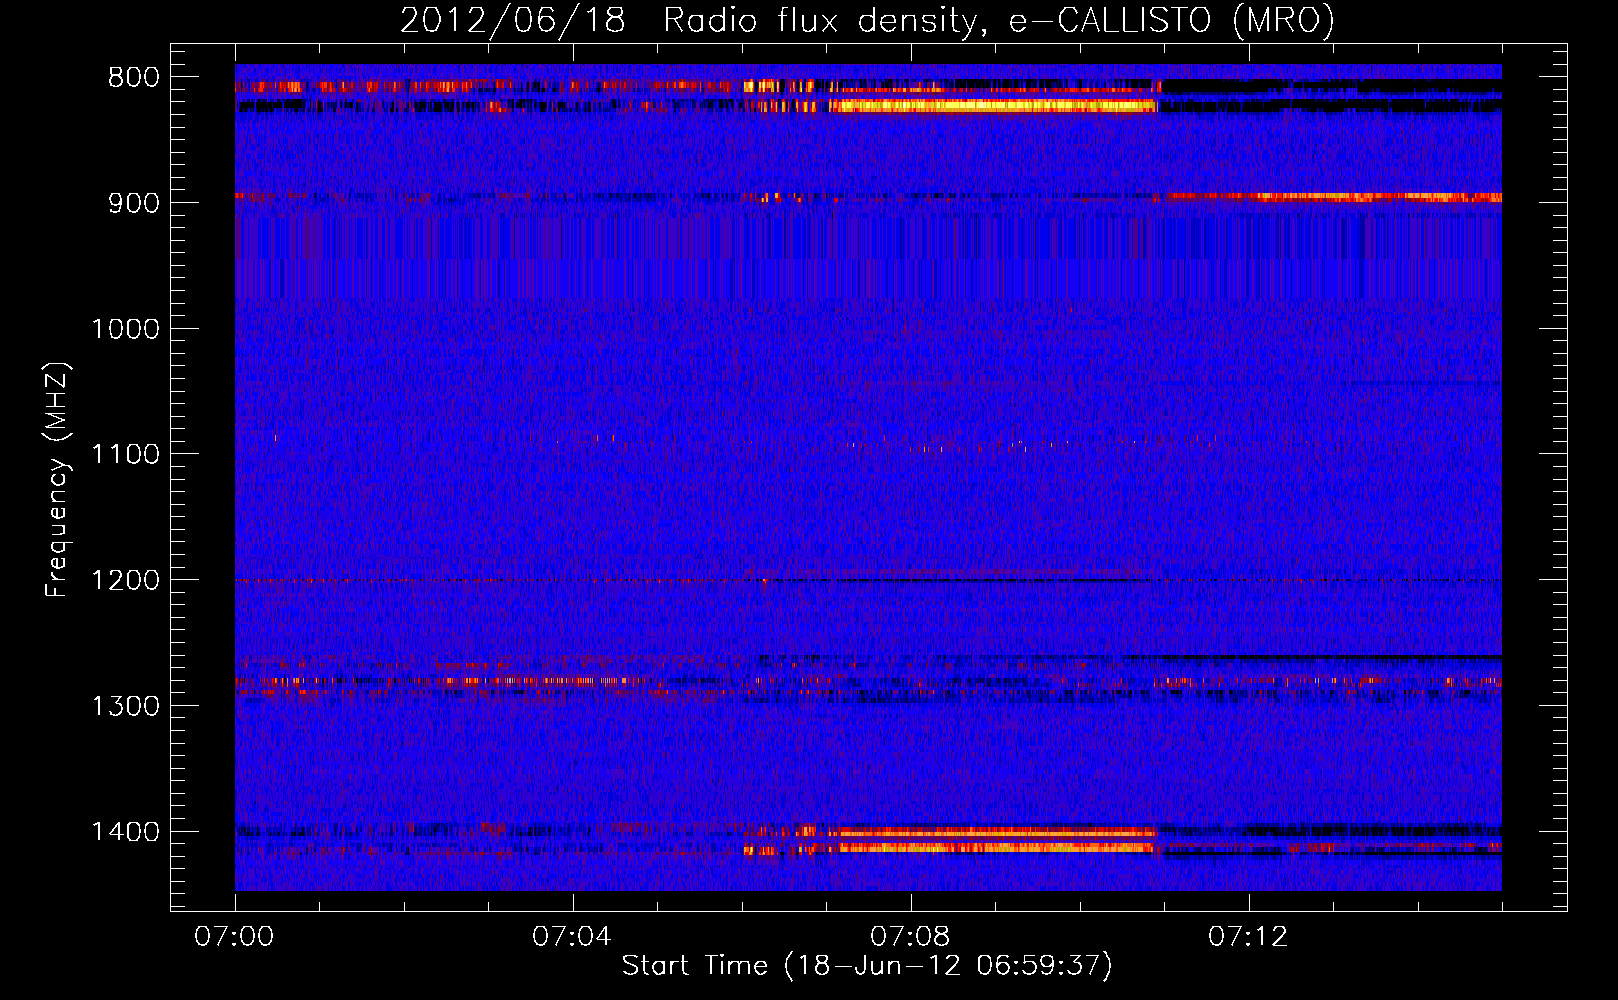Image resolution: width=1618 pixels, height=1000 pixels.
Task: Click the 1200 frequency tick label
Action: pos(125,581)
